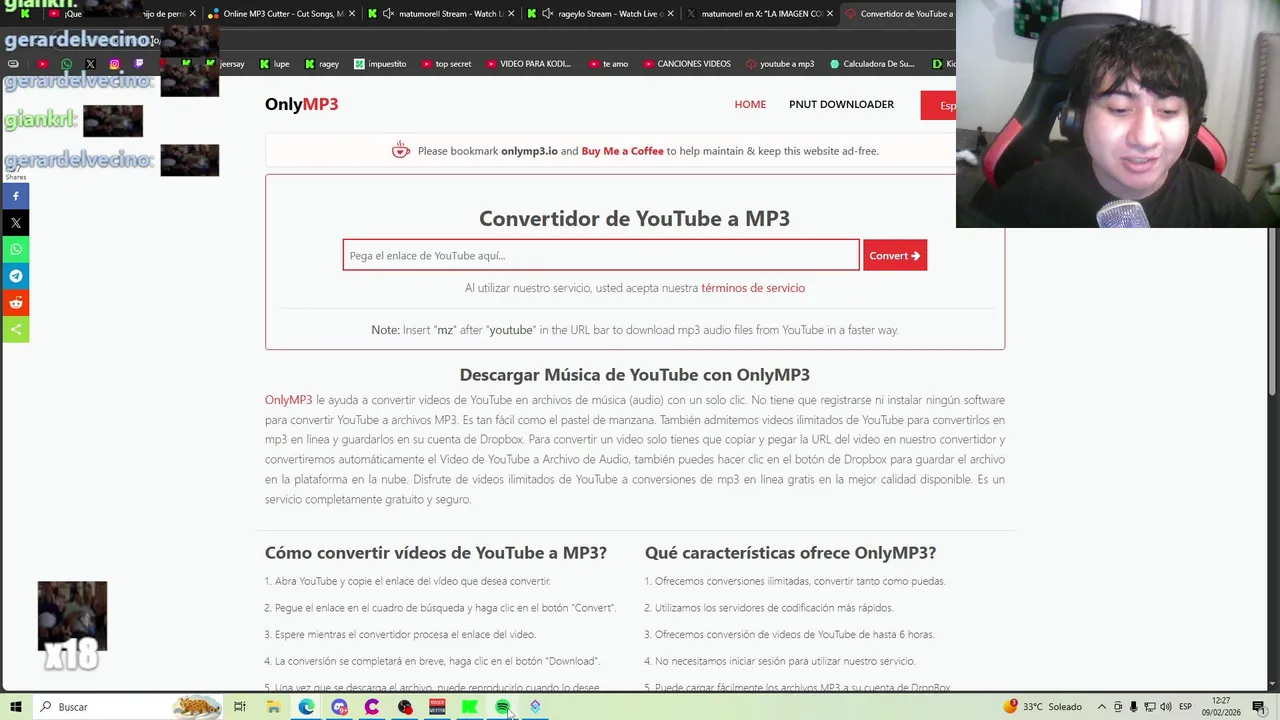Open the CANCIONES VIDEOS bookmark
Viewport: 1280px width, 720px height.
[x=686, y=64]
